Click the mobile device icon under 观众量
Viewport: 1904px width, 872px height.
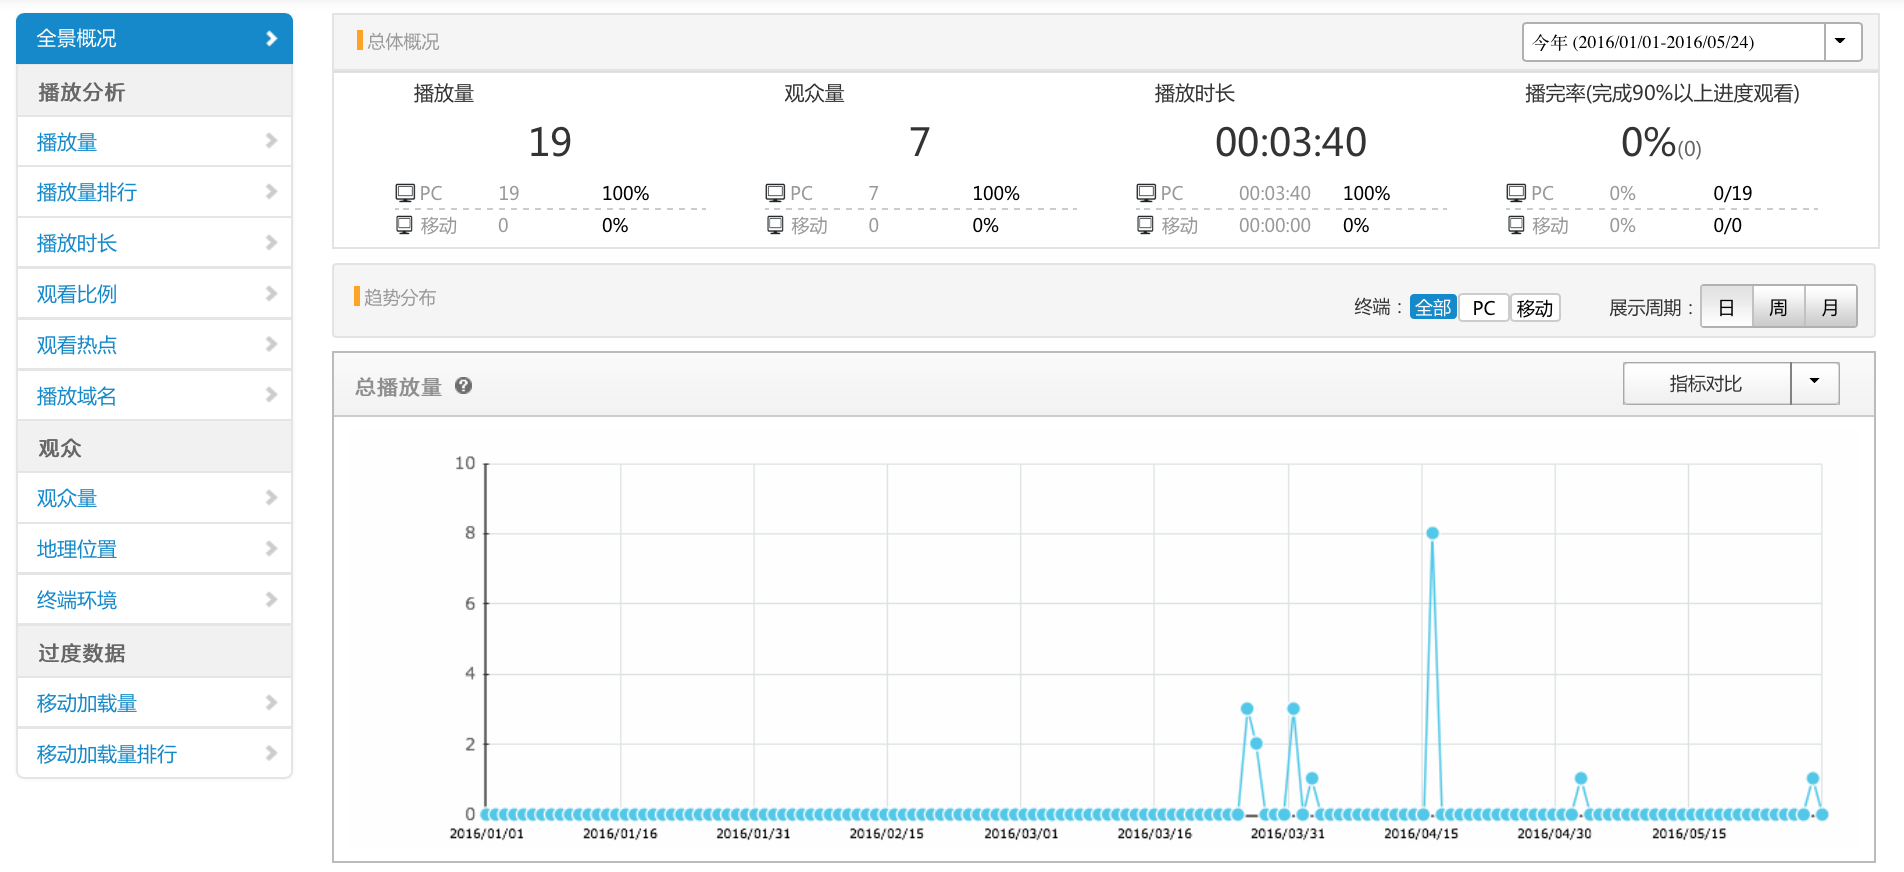(775, 225)
